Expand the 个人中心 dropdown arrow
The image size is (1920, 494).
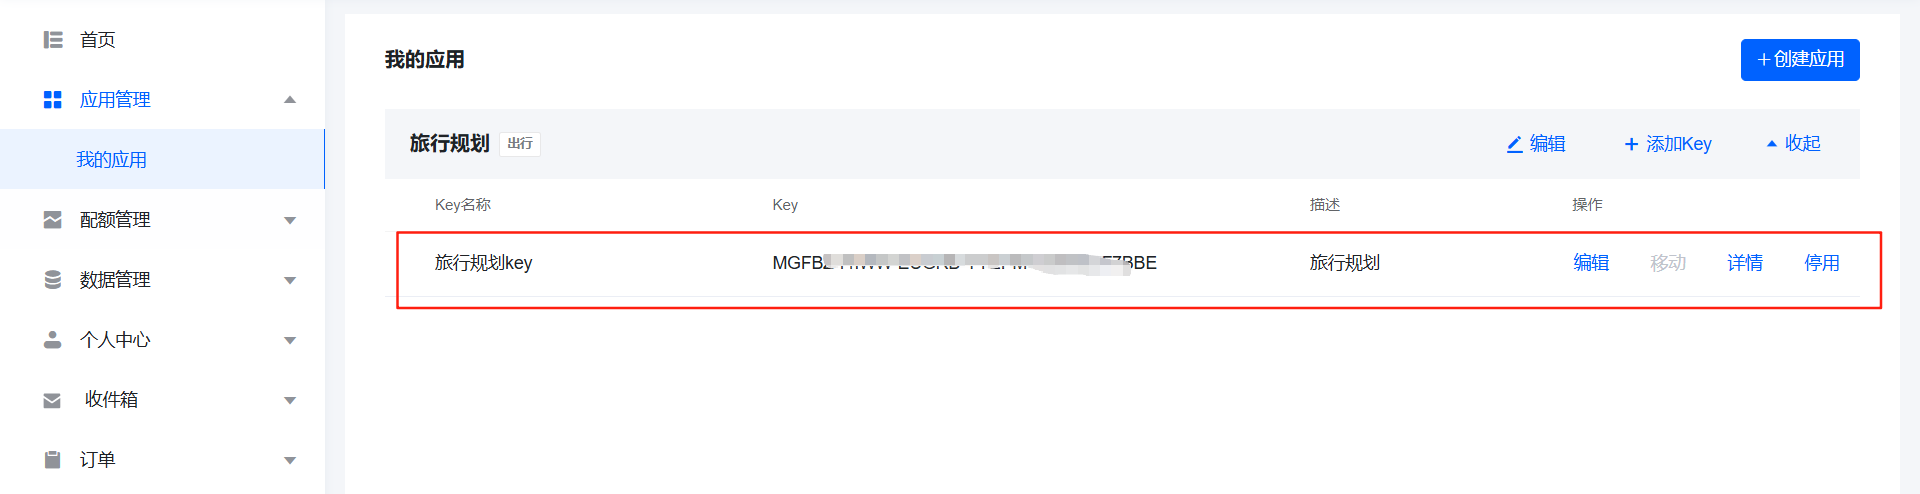click(290, 340)
